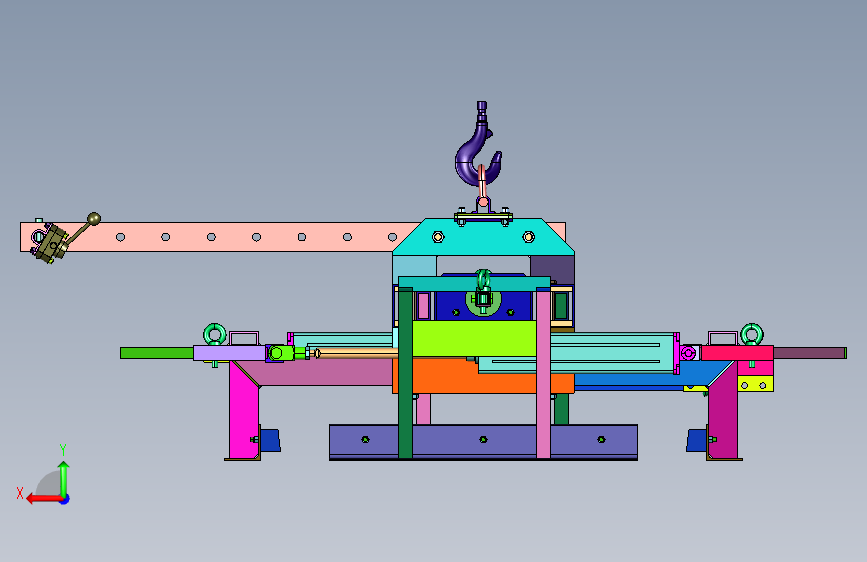Image resolution: width=867 pixels, height=562 pixels.
Task: Select the dark green vertical post
Action: [x=405, y=373]
